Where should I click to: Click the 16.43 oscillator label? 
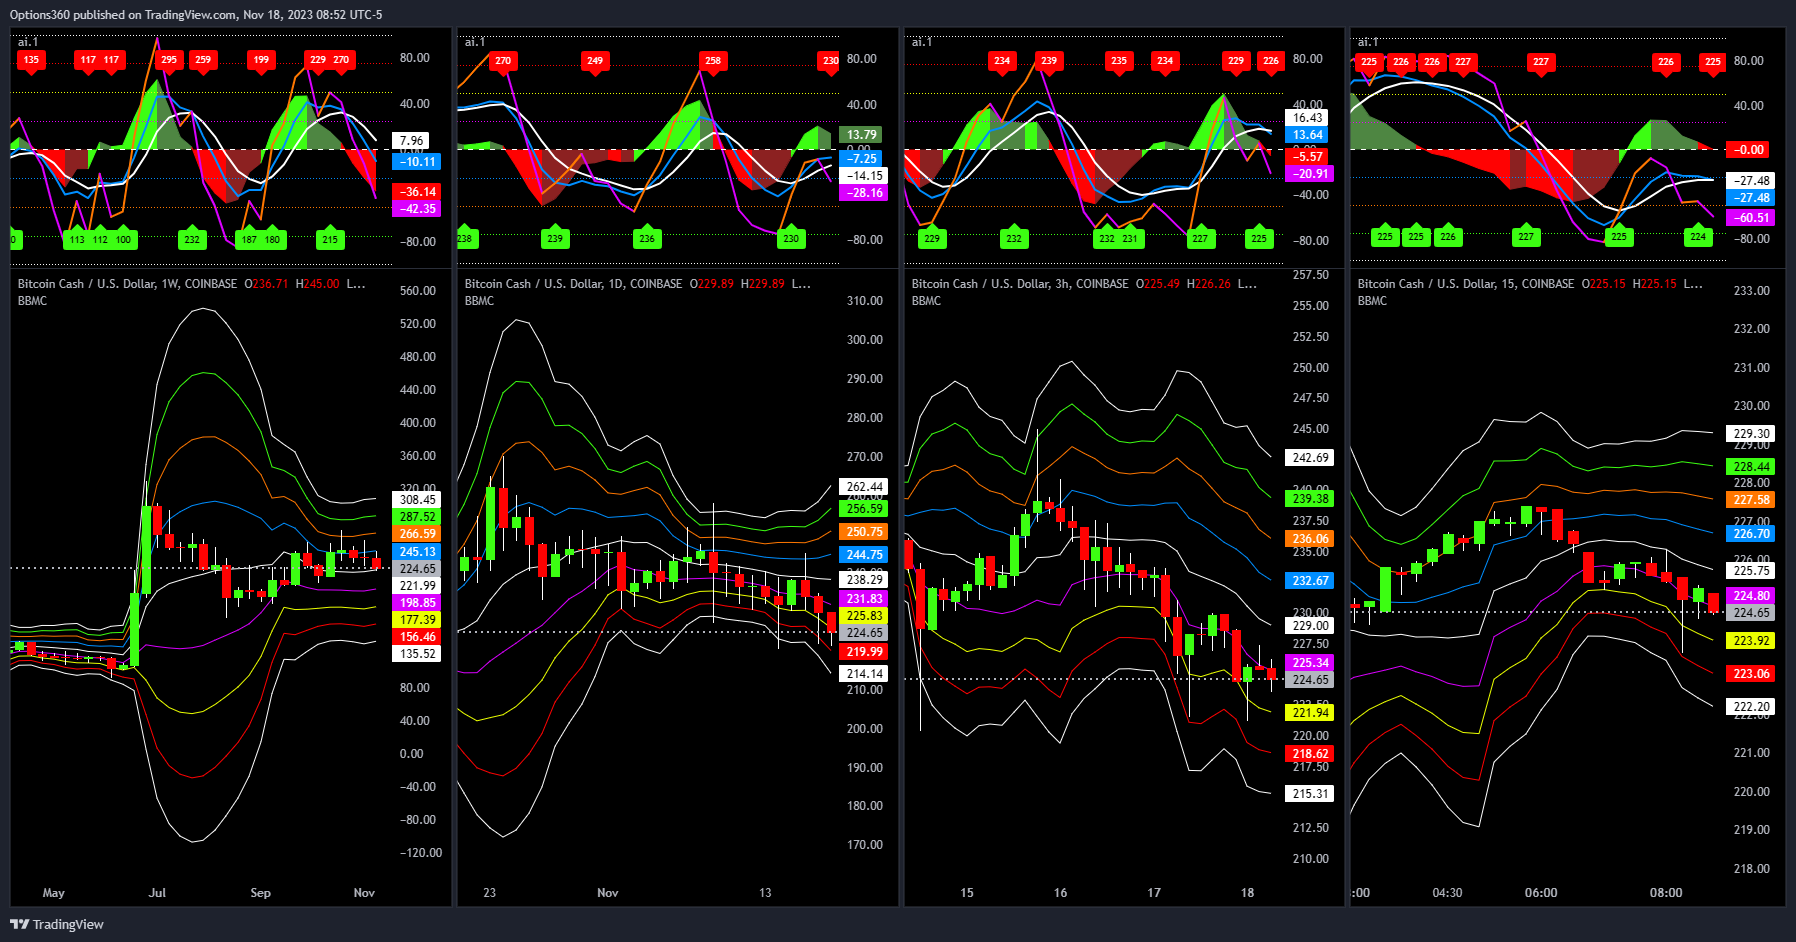coord(1307,118)
